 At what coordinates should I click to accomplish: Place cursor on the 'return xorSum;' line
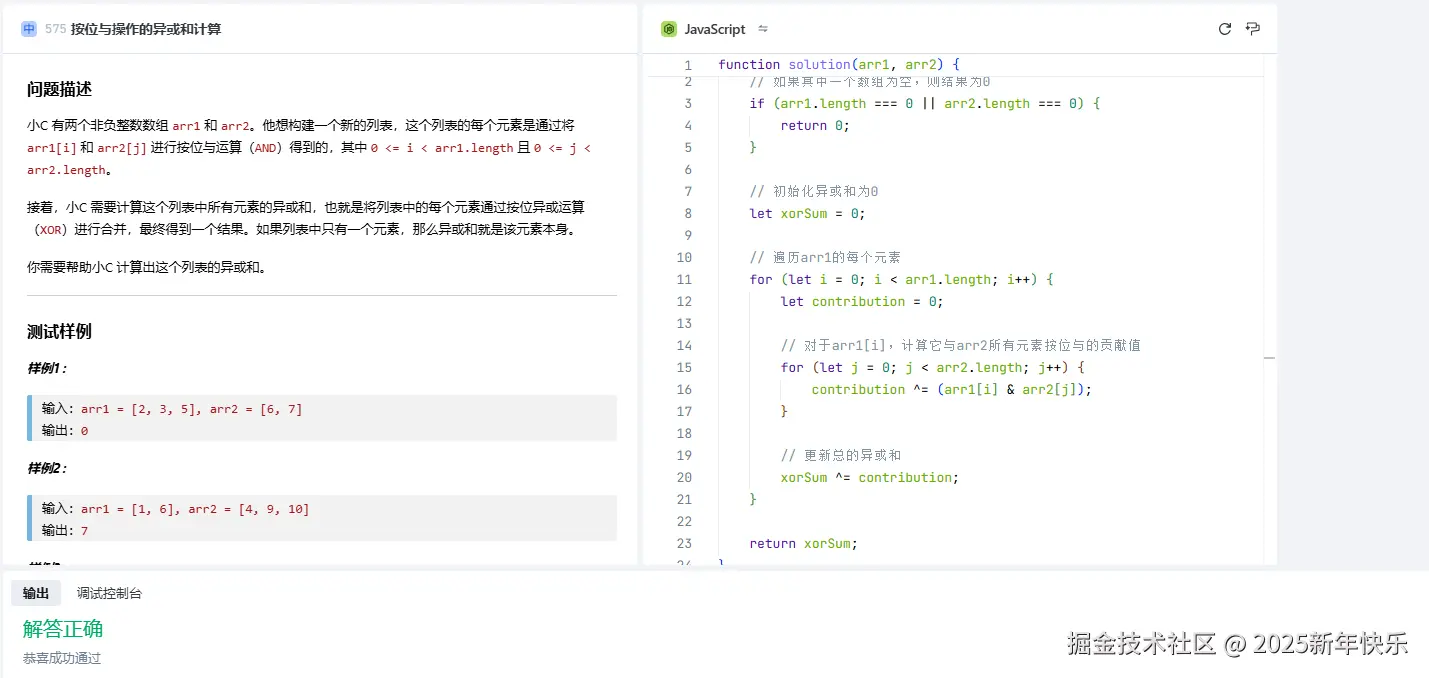pos(803,544)
